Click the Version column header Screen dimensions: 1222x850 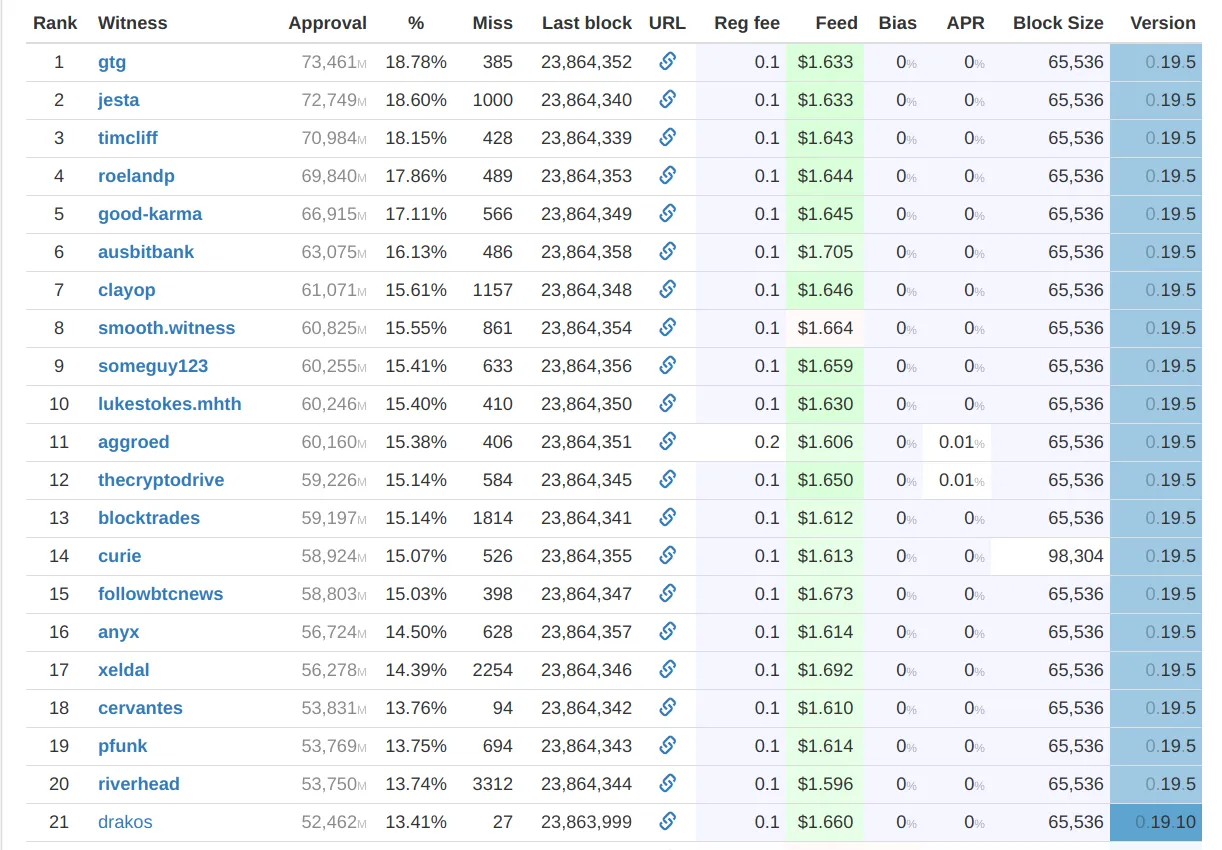pos(1163,23)
